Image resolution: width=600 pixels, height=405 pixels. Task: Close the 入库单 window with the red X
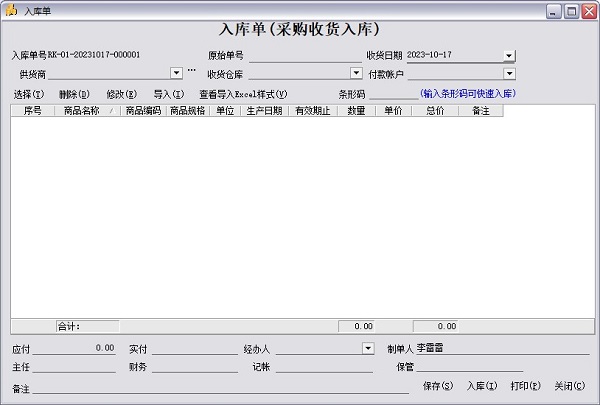pyautogui.click(x=589, y=11)
